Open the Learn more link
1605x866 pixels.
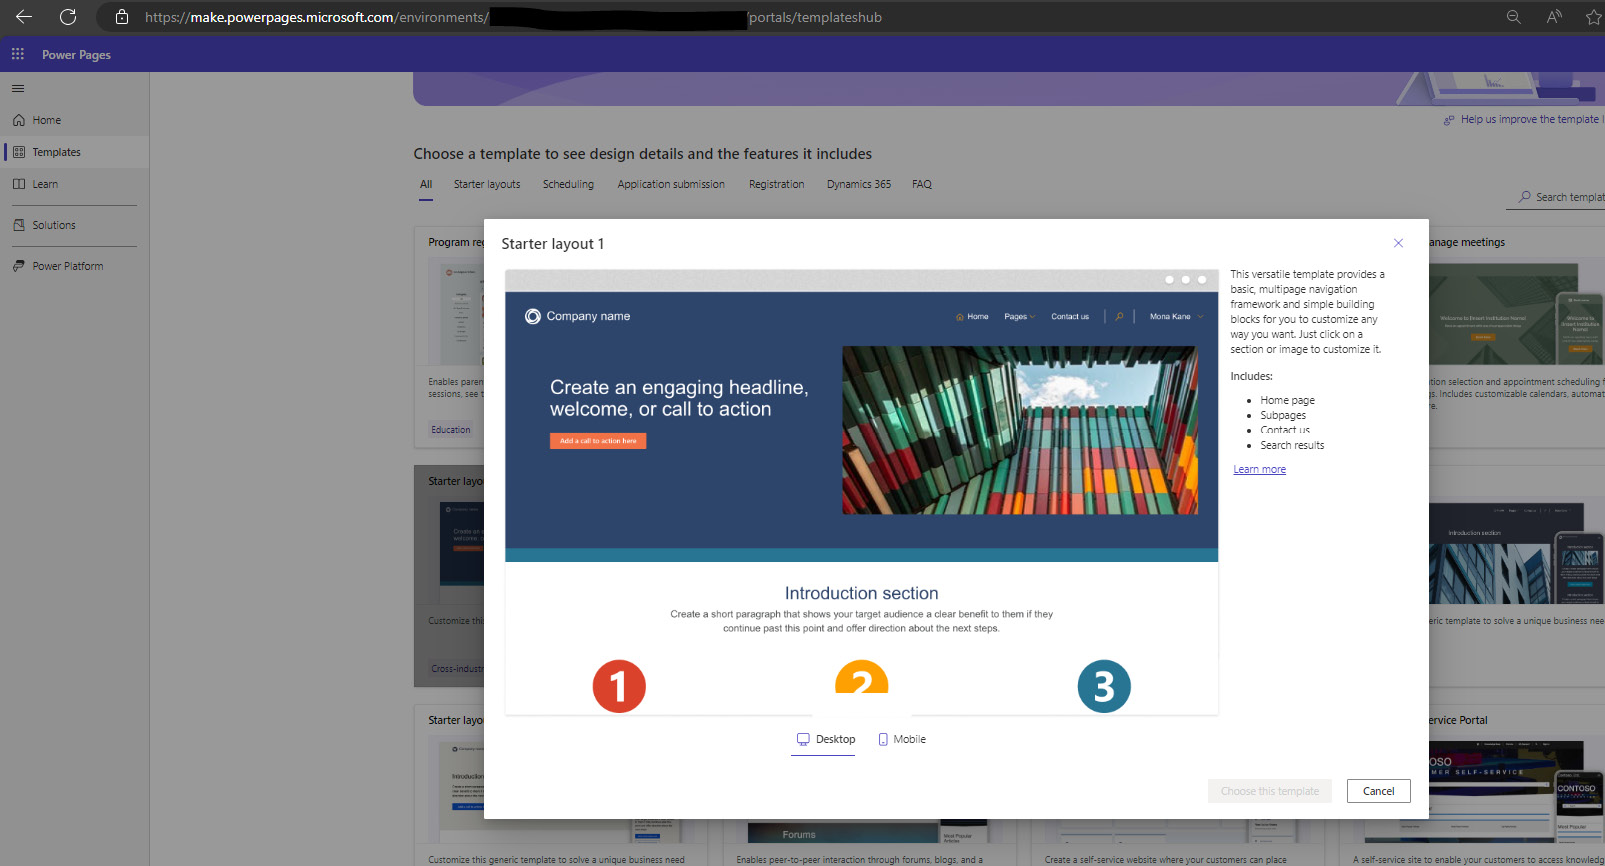(1259, 469)
